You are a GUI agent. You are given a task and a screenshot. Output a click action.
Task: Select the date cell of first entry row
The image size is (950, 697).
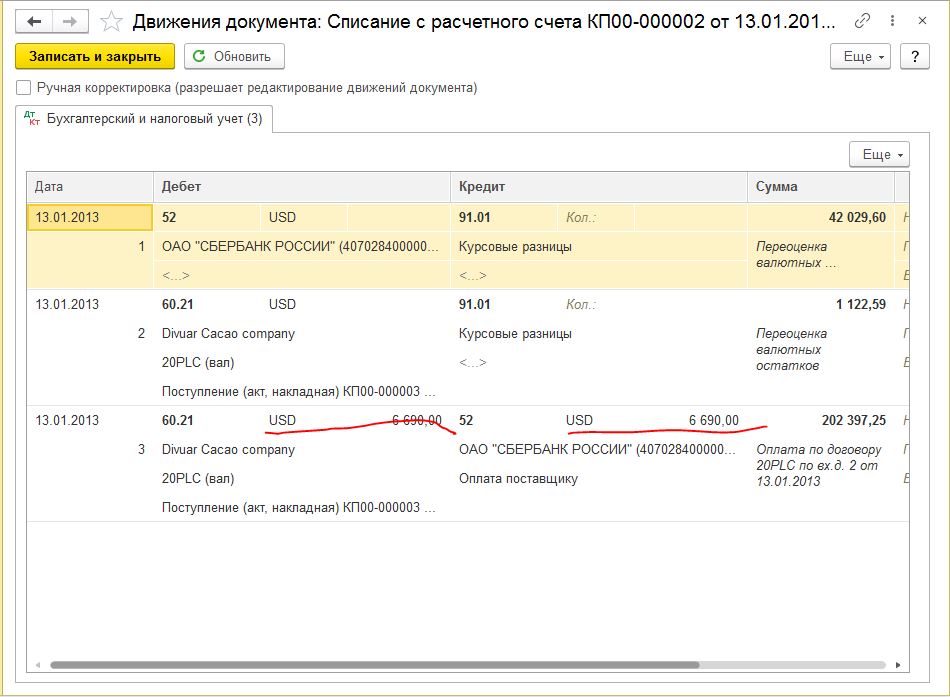point(90,217)
